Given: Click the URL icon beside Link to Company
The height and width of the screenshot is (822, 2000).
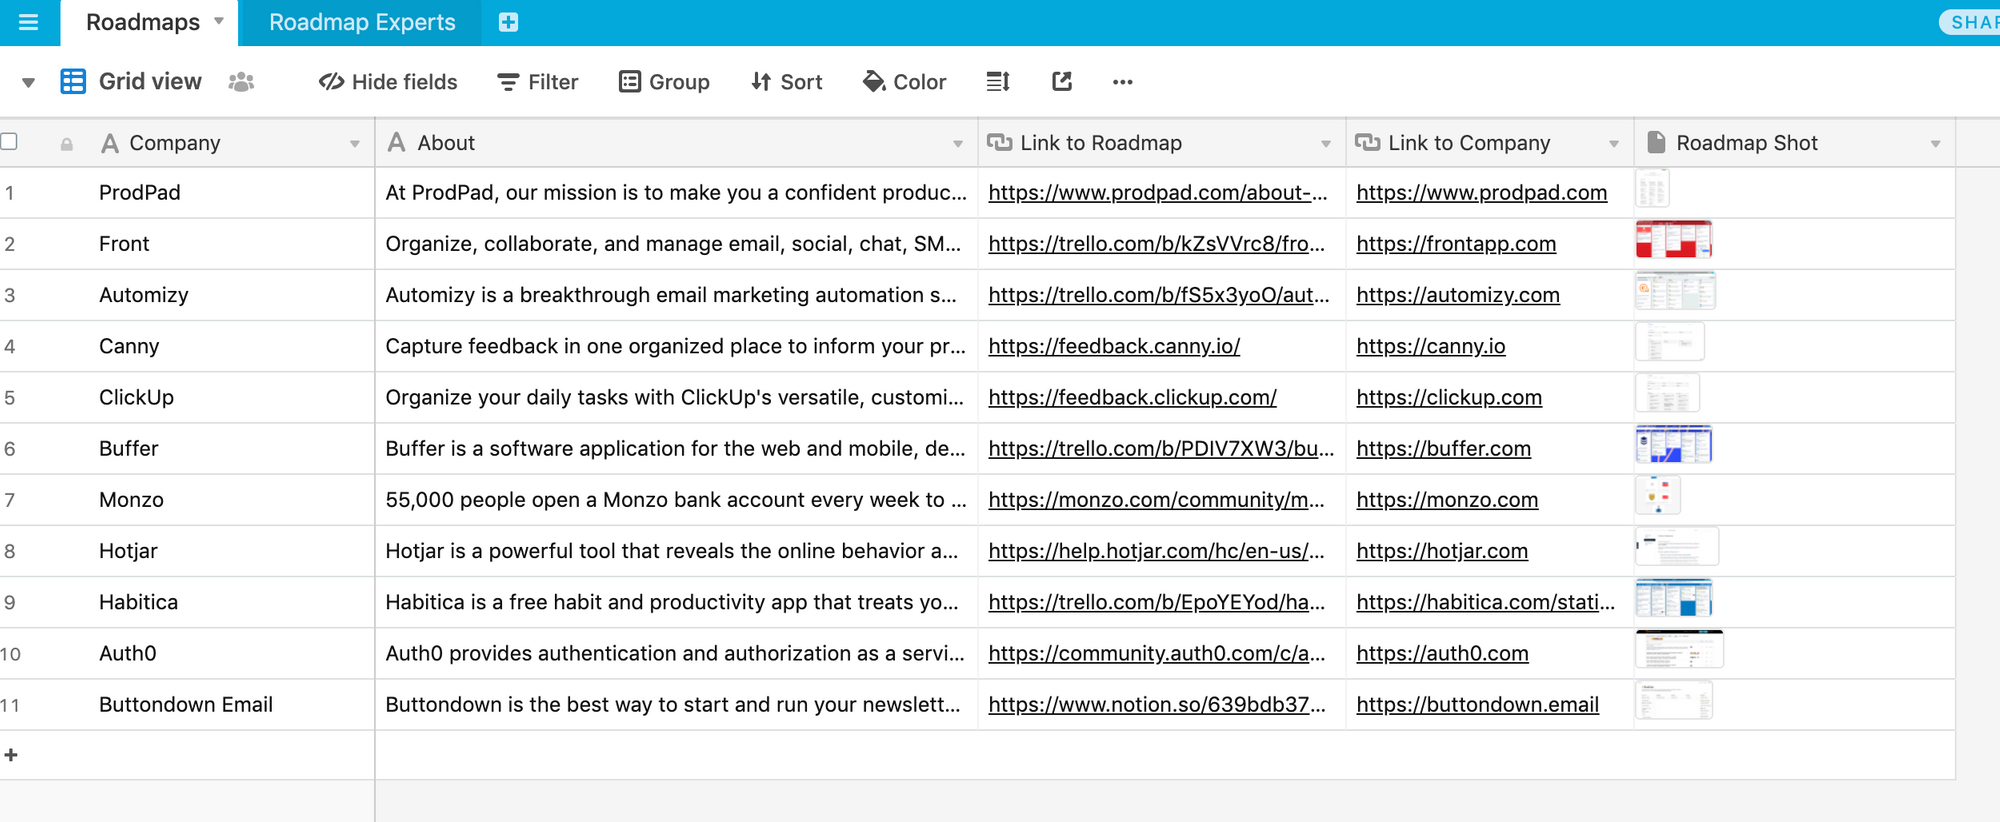Looking at the screenshot, I should (1367, 143).
